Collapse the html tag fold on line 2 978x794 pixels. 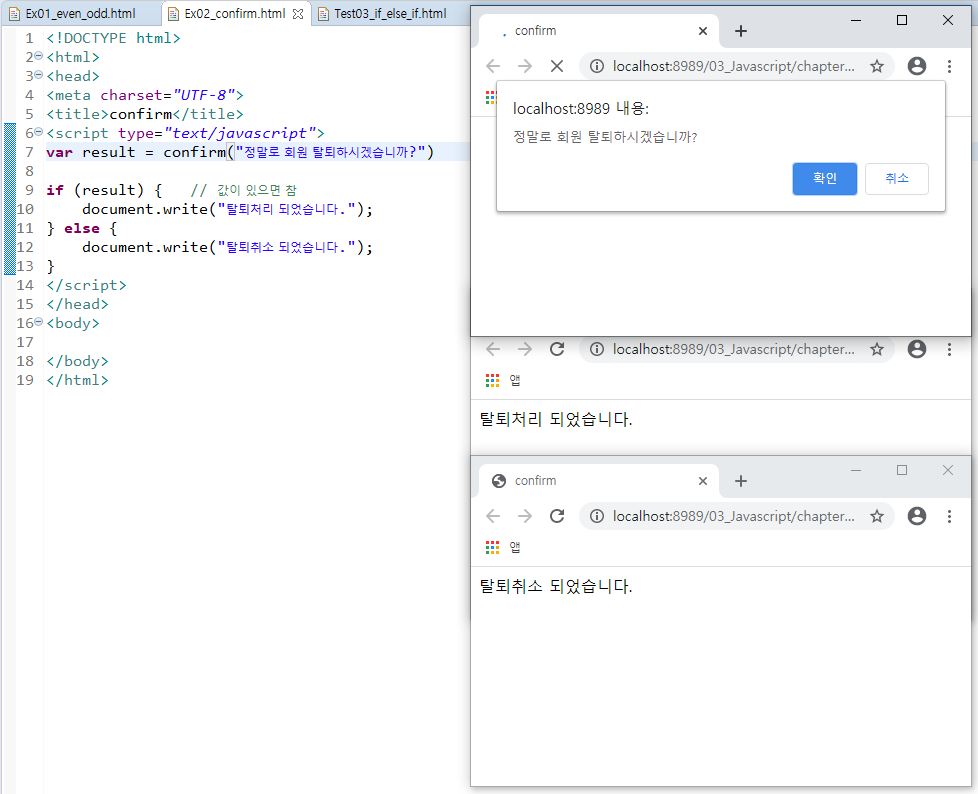[x=39, y=56]
